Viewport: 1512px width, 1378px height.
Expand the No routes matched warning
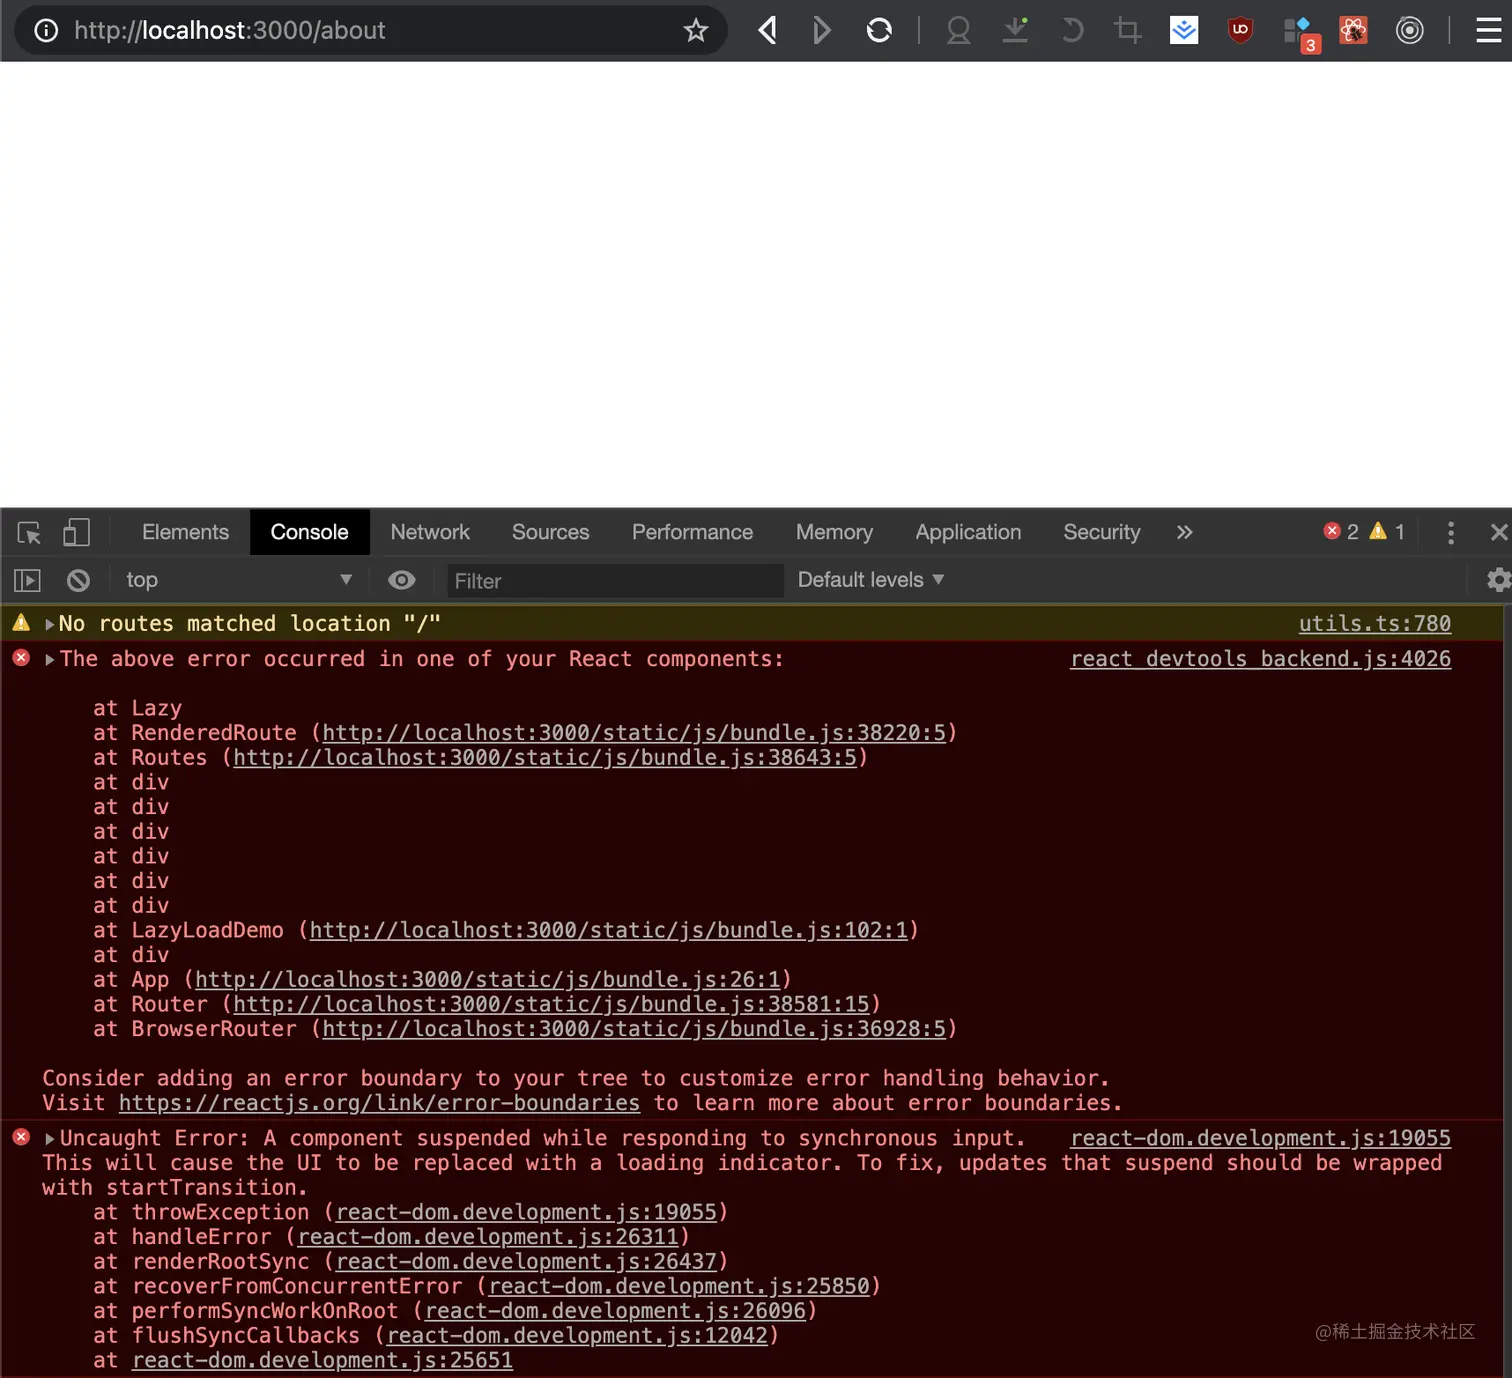click(x=50, y=624)
